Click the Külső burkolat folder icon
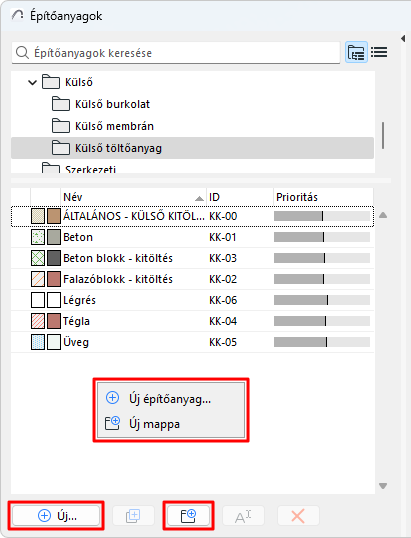 pos(61,104)
